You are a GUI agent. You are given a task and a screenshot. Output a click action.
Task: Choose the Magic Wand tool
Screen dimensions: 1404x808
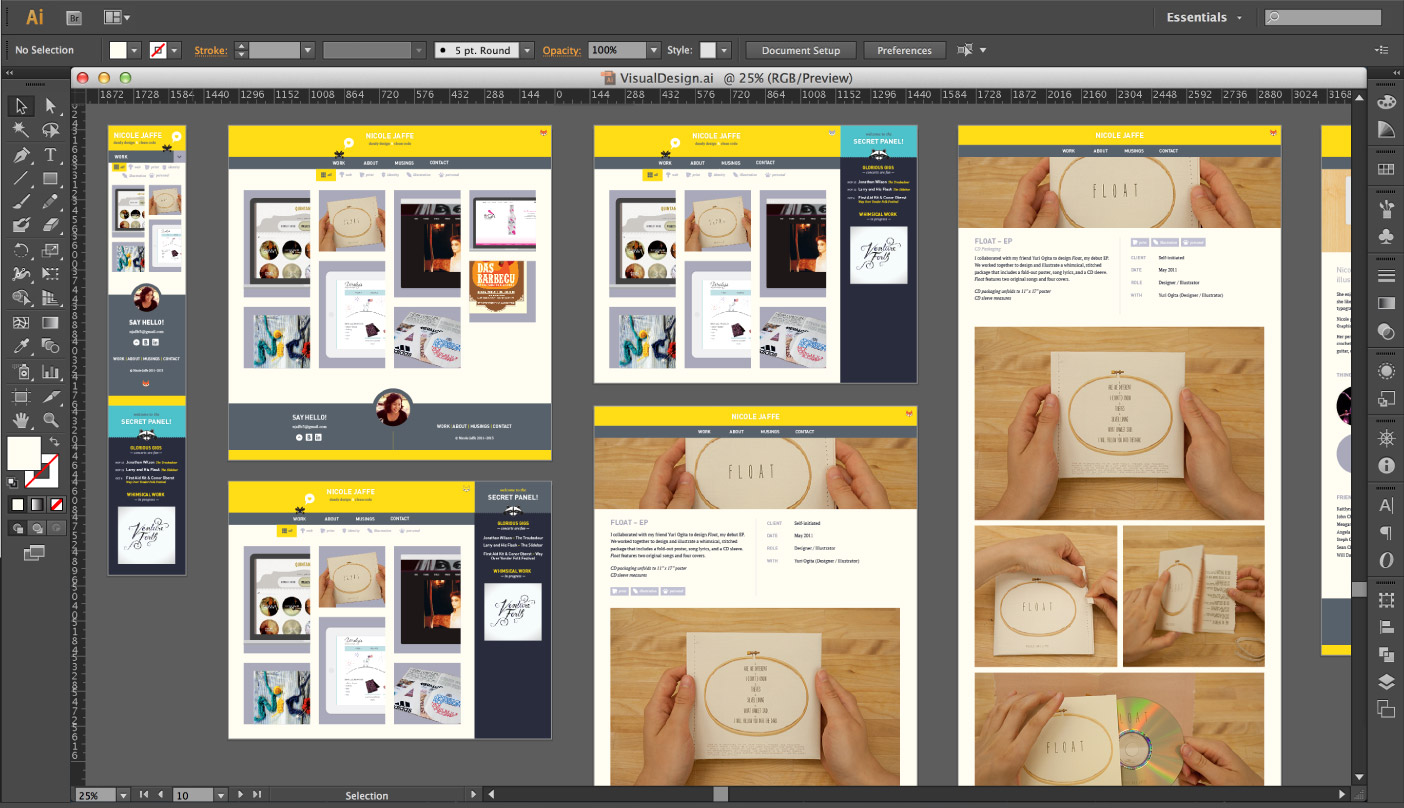(21, 130)
